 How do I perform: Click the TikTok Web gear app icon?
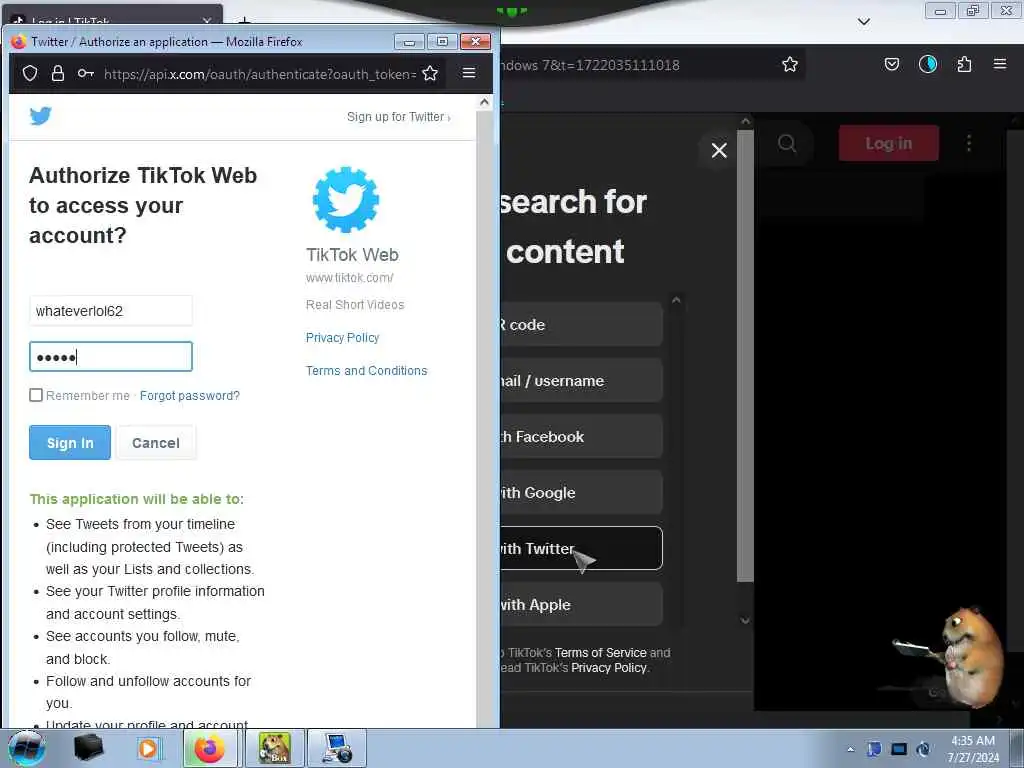[345, 200]
